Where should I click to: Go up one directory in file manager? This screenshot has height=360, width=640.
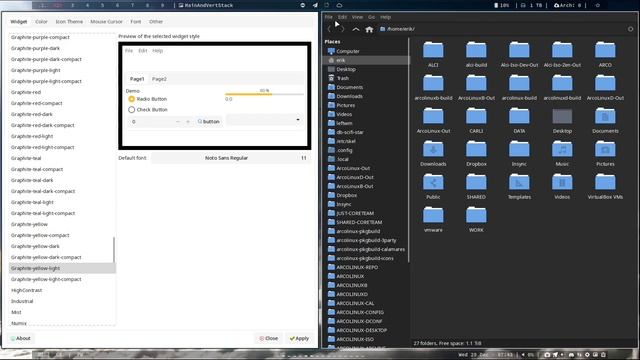pos(356,29)
